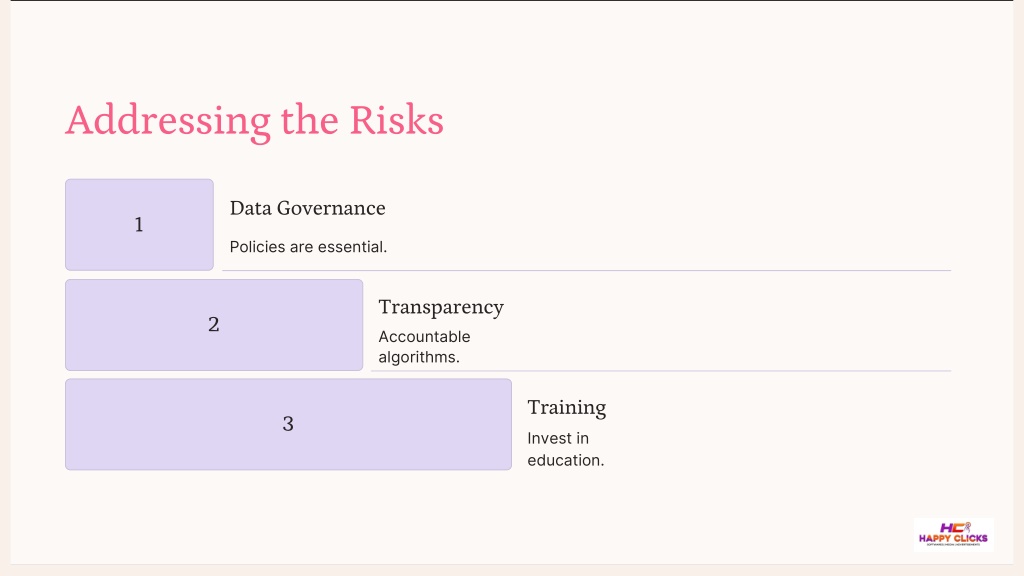
Task: Click the word Accountable under Transparency
Action: 424,337
